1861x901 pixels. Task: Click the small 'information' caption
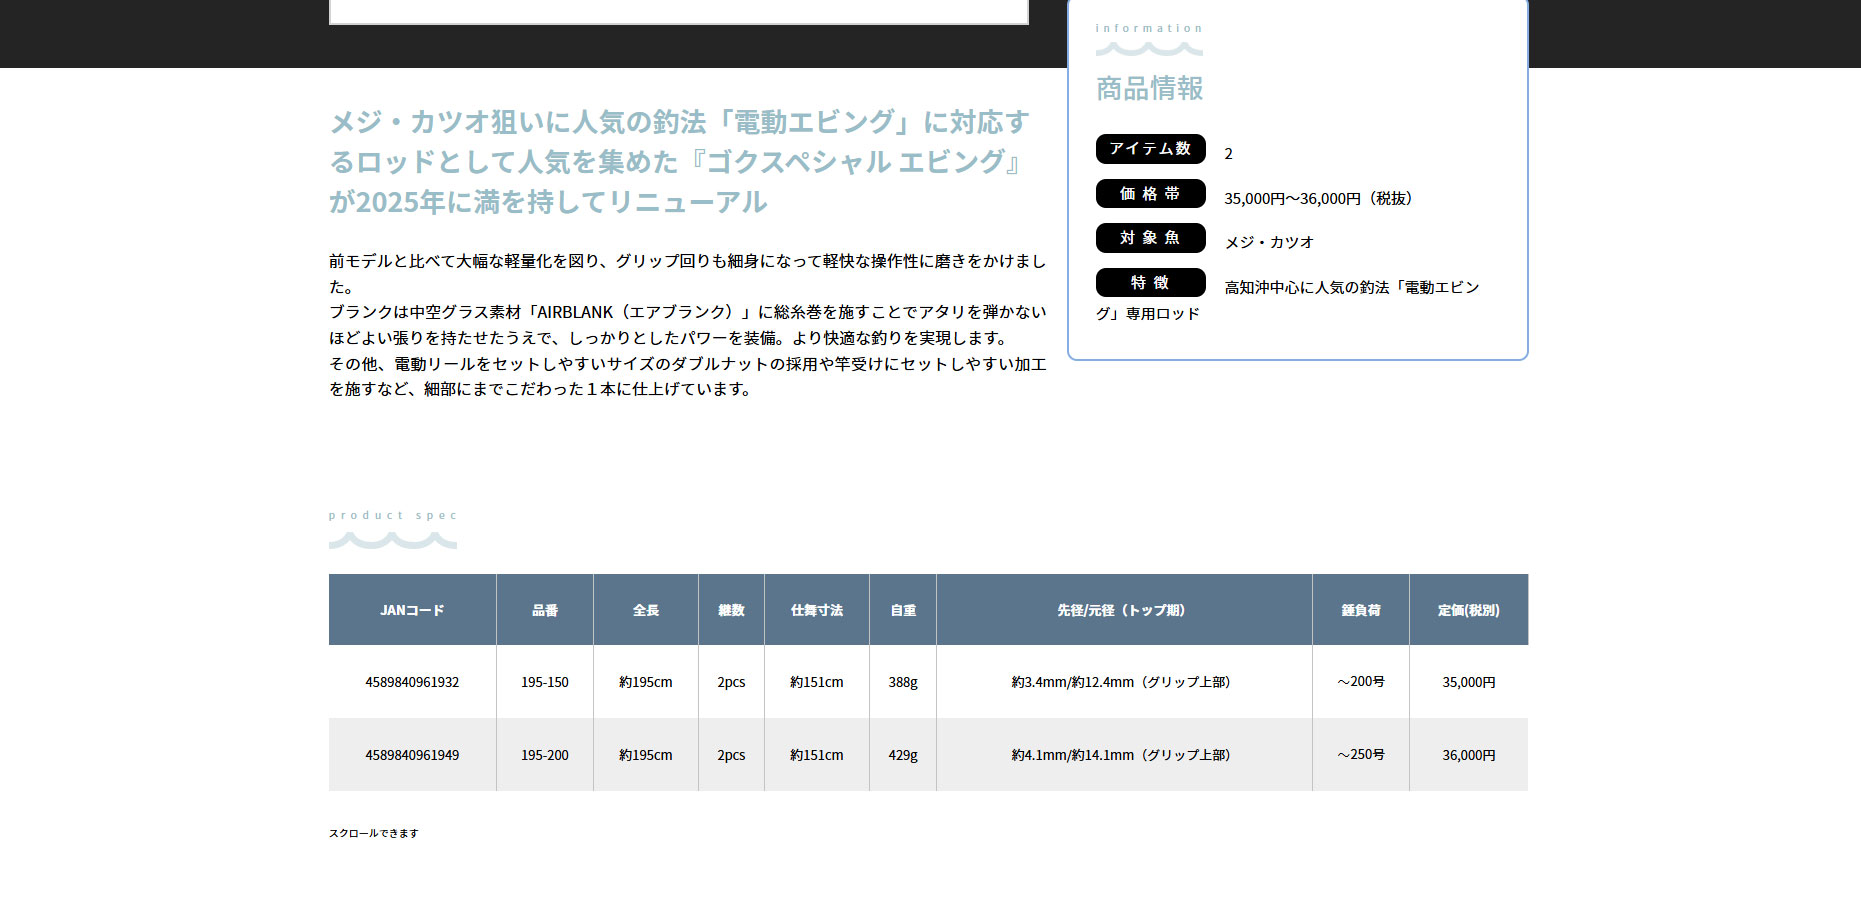(1149, 28)
